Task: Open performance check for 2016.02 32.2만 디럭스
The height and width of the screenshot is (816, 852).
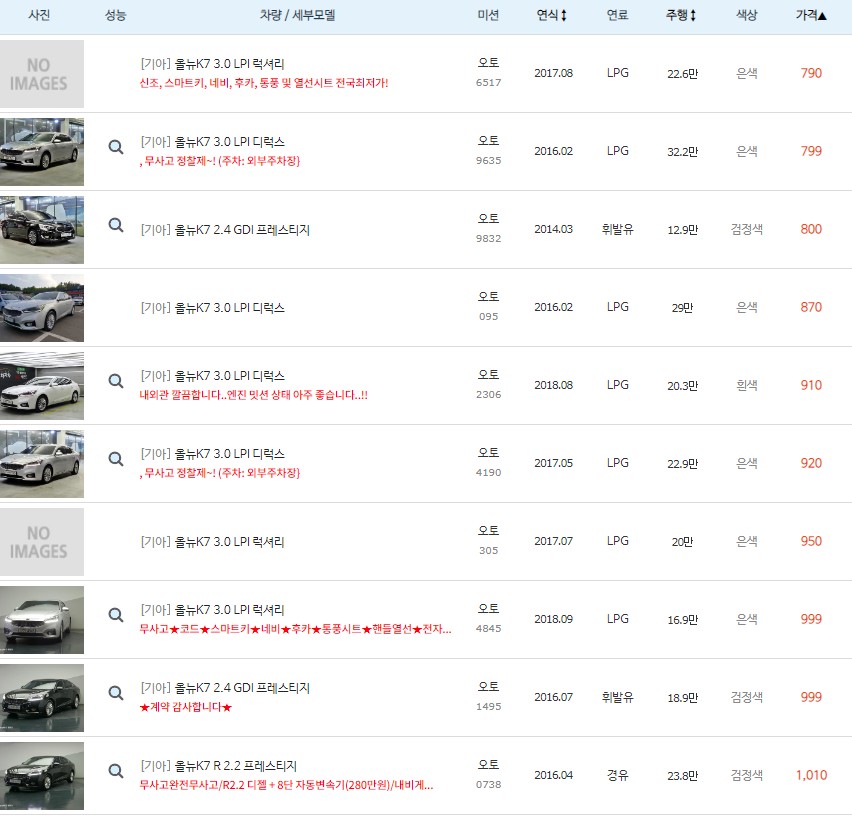Action: coord(116,147)
